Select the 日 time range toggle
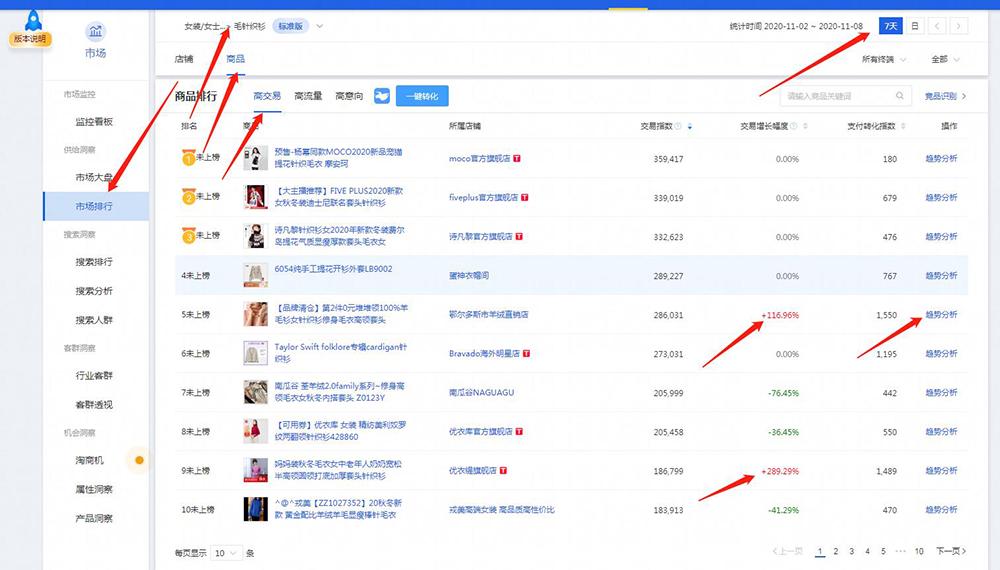 914,26
